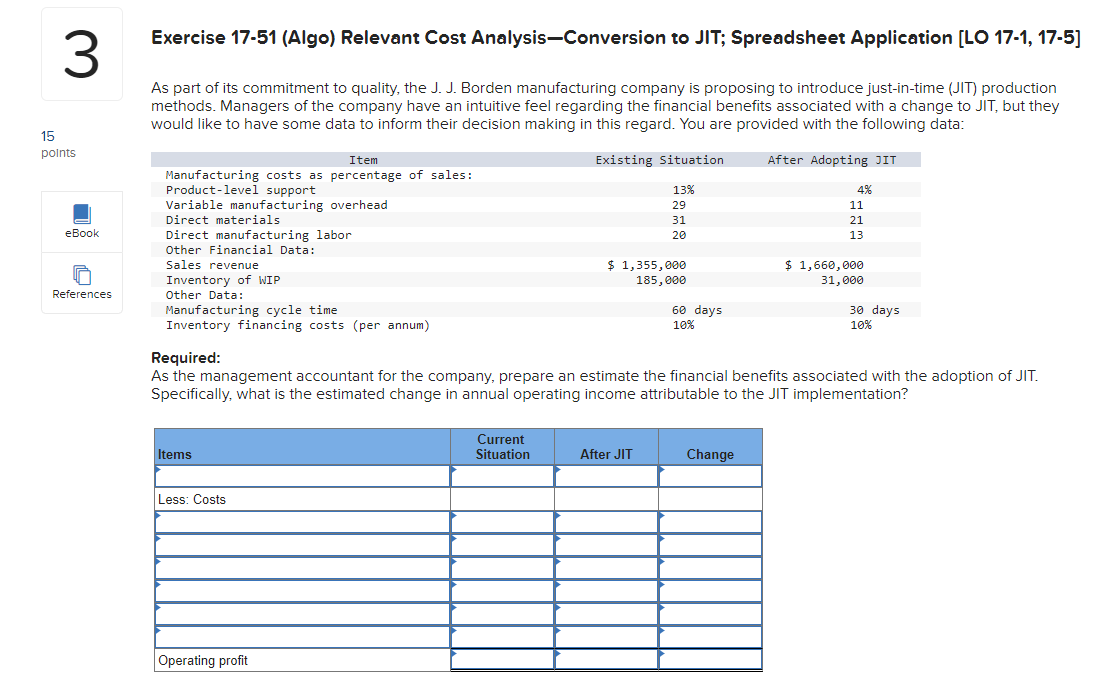1102x678 pixels.
Task: Click the dropdown marker beside Operating profit Current Situation
Action: (455, 654)
